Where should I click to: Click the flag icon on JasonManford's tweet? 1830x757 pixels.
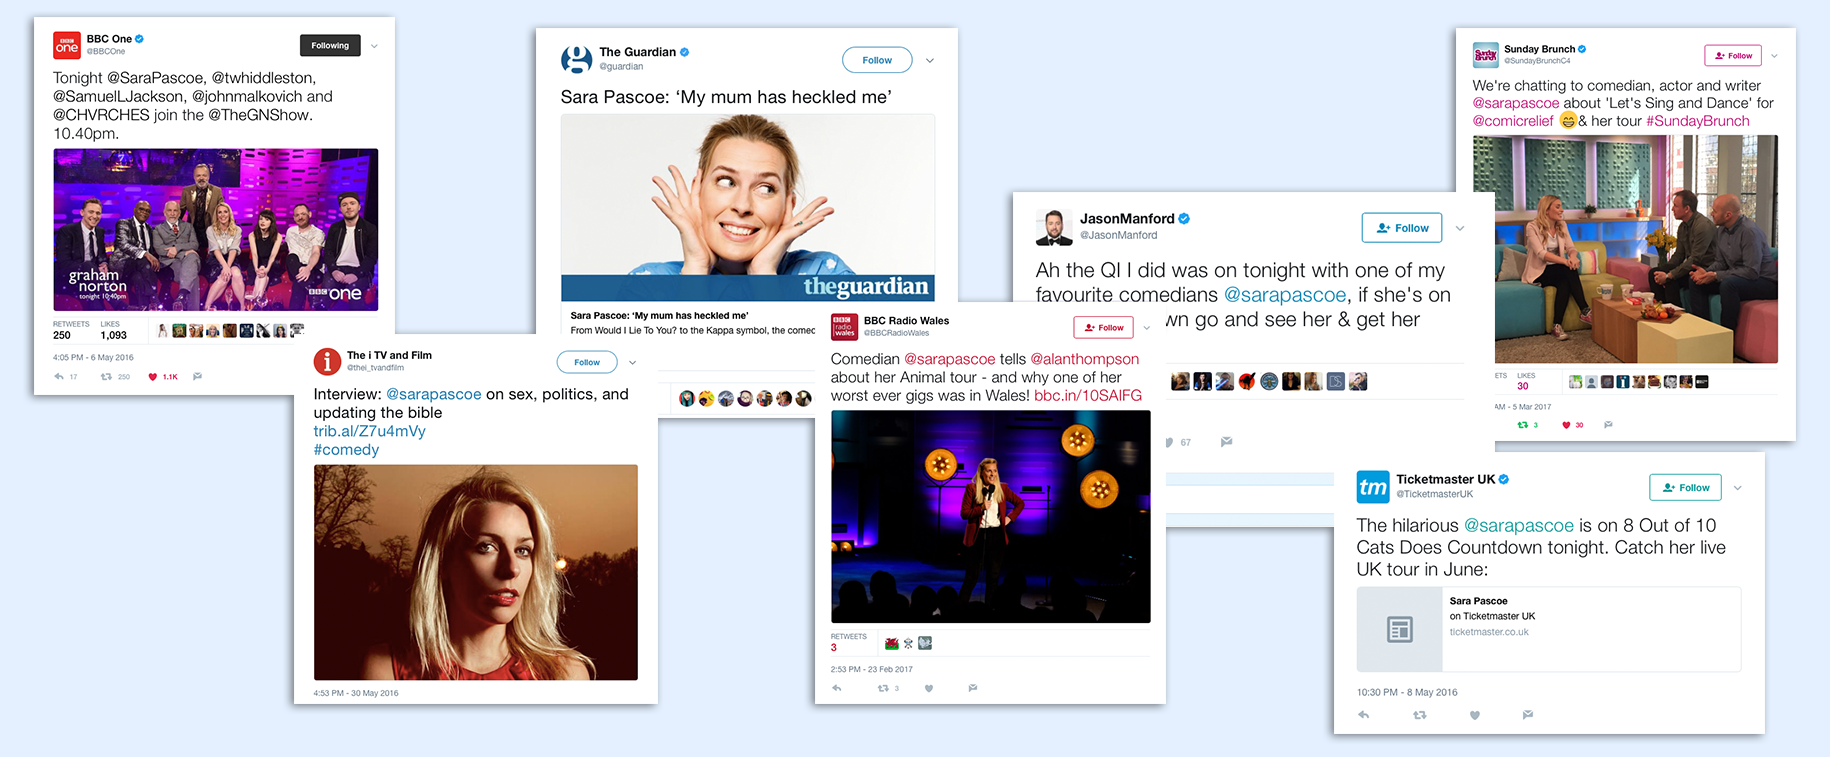1226,441
